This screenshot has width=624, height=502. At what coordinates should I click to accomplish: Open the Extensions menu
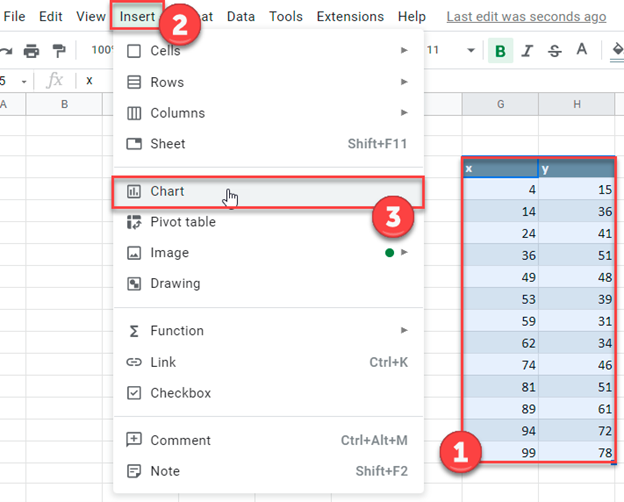(x=350, y=17)
